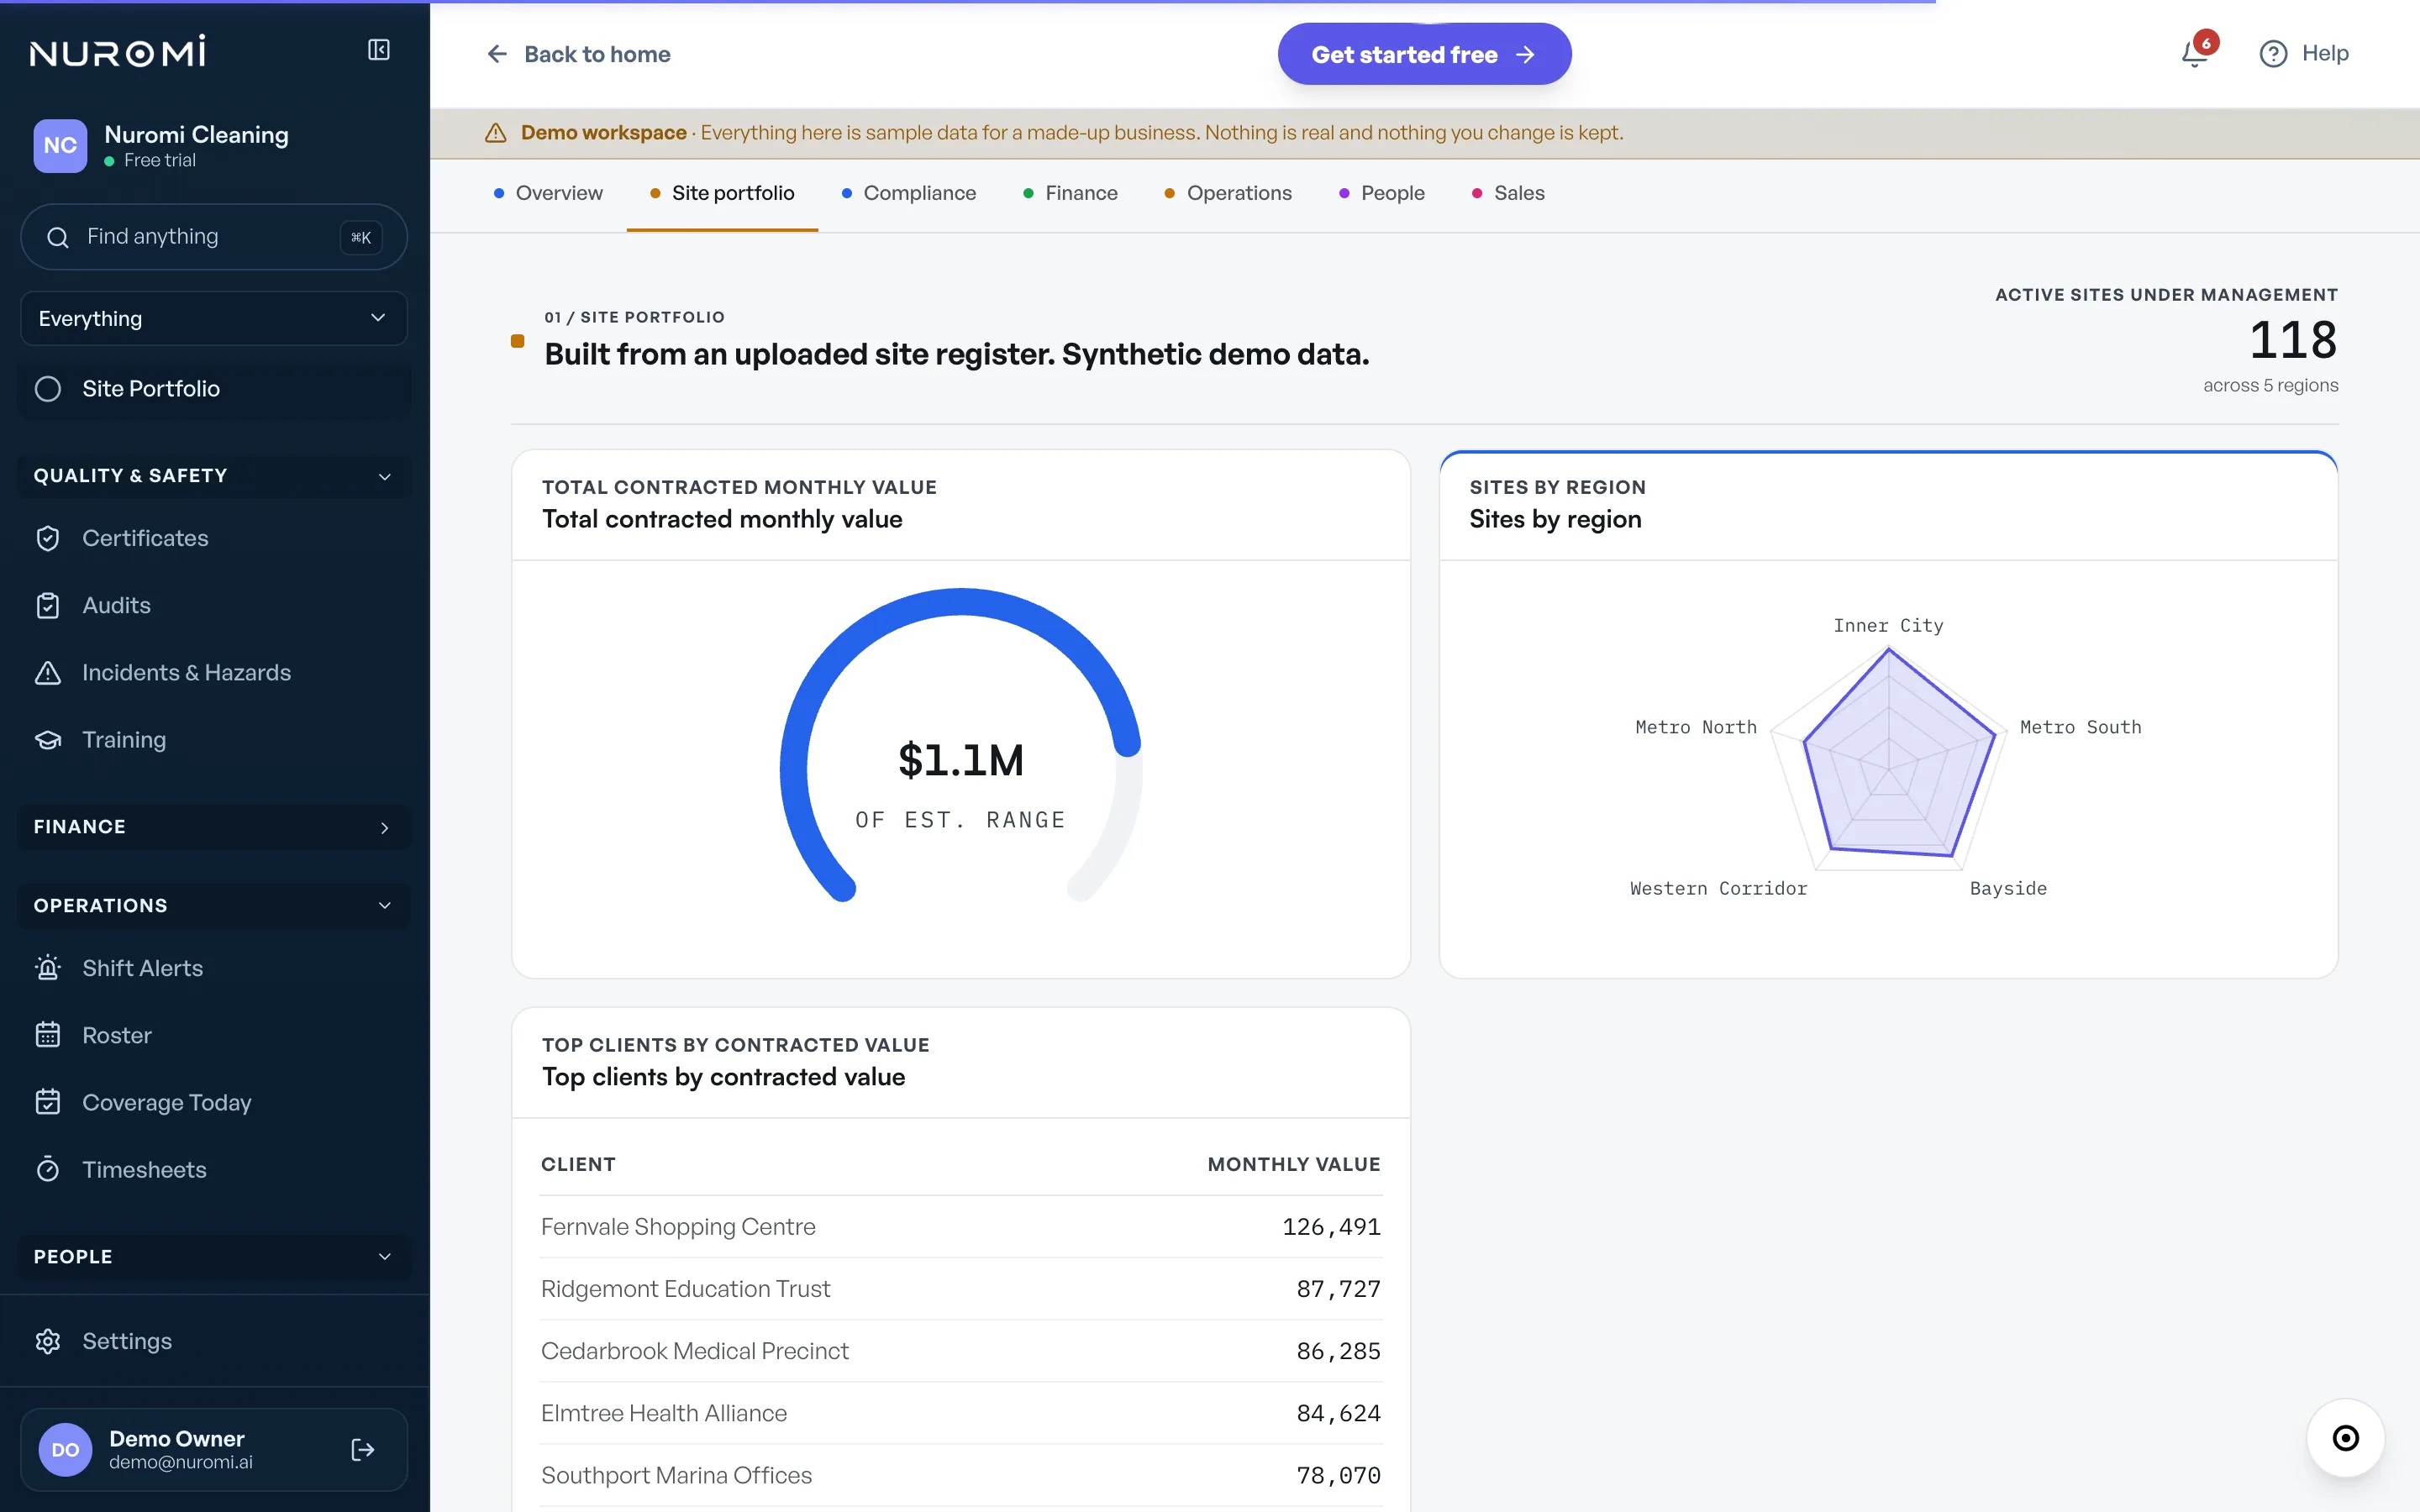Click the CLIENT column header
The width and height of the screenshot is (2420, 1512).
pyautogui.click(x=578, y=1164)
